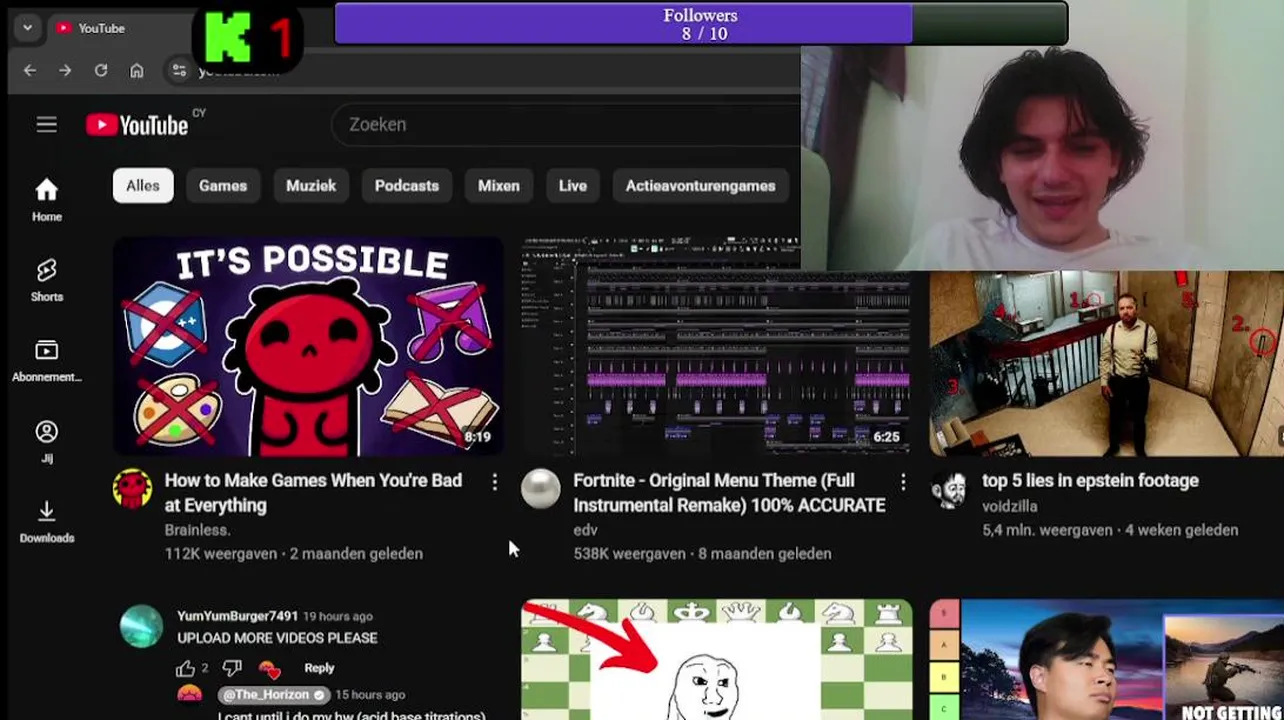This screenshot has width=1284, height=720.
Task: Open the Brainless. channel name
Action: [x=198, y=530]
